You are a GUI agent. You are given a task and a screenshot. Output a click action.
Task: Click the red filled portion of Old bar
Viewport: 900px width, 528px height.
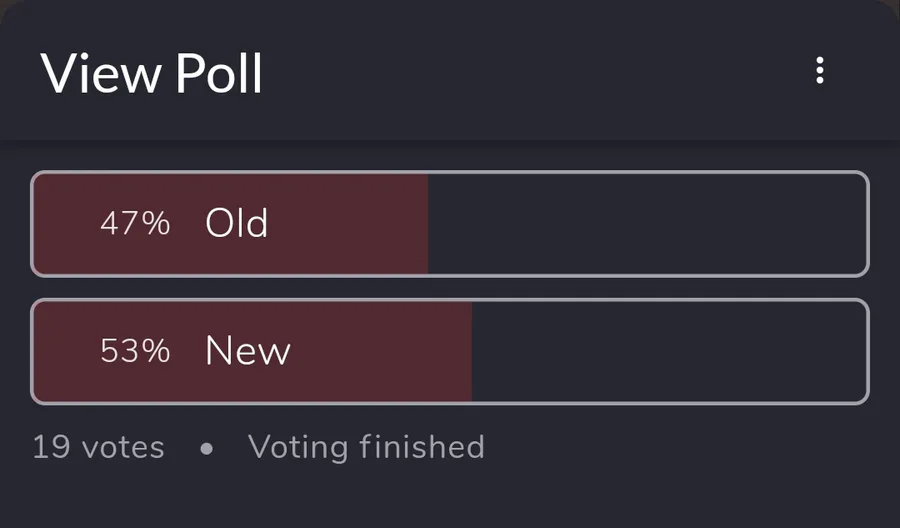[231, 224]
